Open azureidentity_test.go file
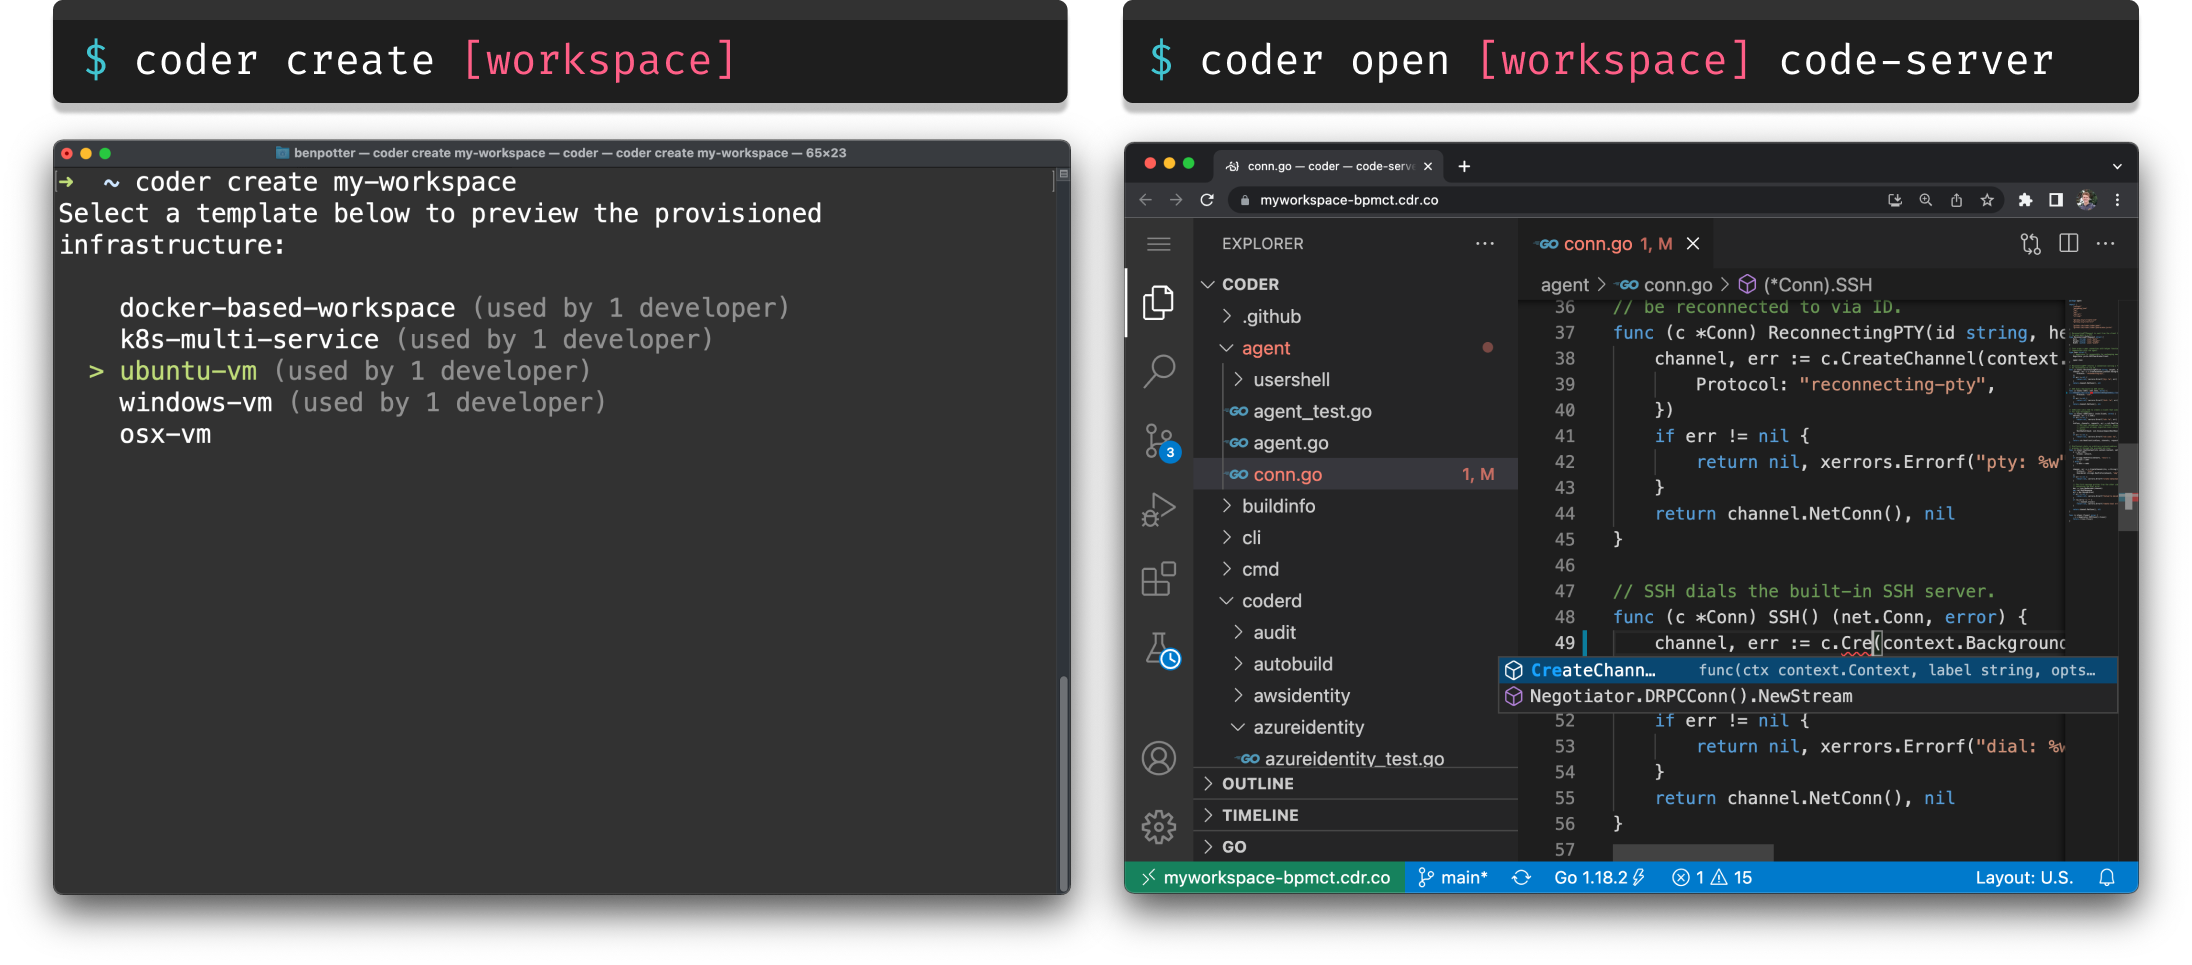The height and width of the screenshot is (965, 2192). [x=1356, y=758]
